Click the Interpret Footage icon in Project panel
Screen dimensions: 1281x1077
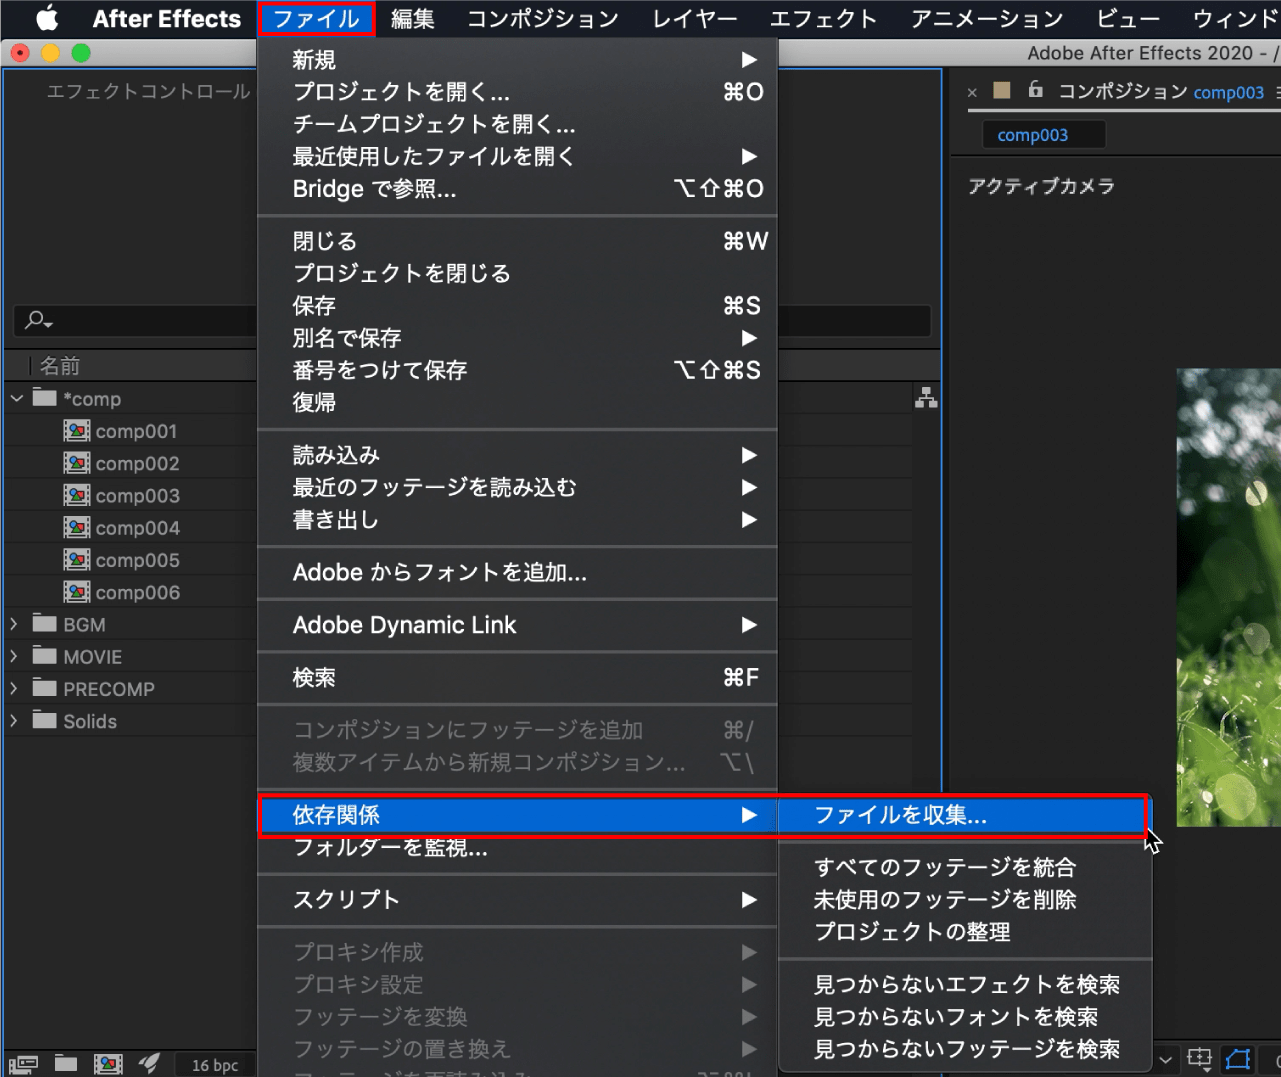[x=23, y=1064]
